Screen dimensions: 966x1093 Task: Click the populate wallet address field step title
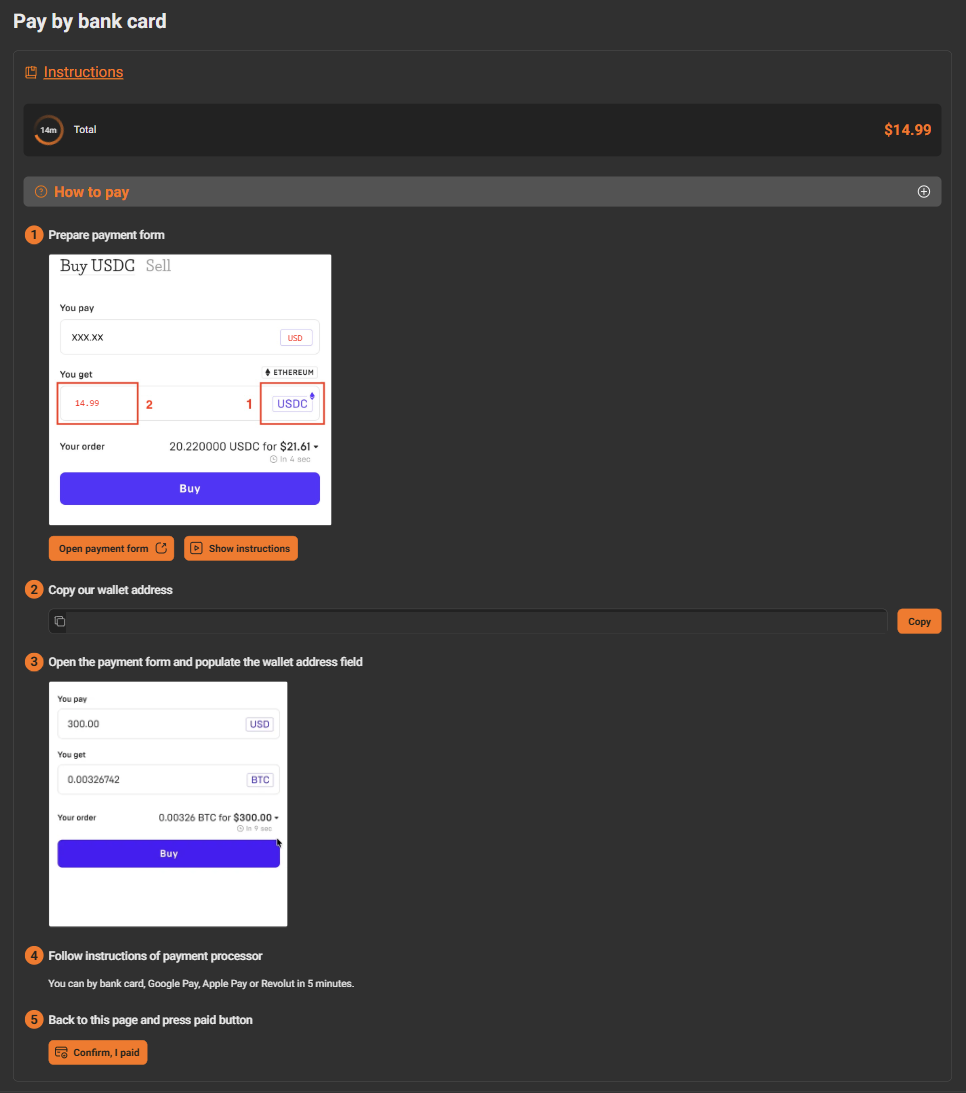pyautogui.click(x=206, y=662)
